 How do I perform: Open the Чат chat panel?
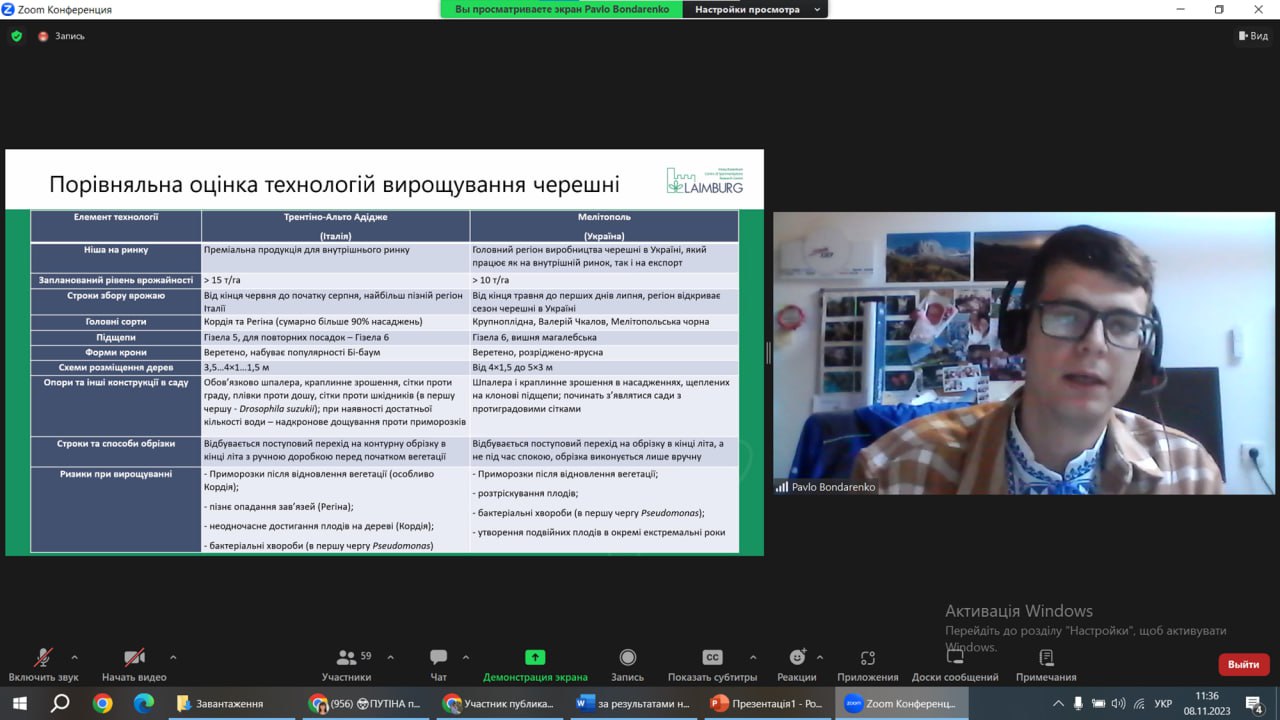point(438,665)
